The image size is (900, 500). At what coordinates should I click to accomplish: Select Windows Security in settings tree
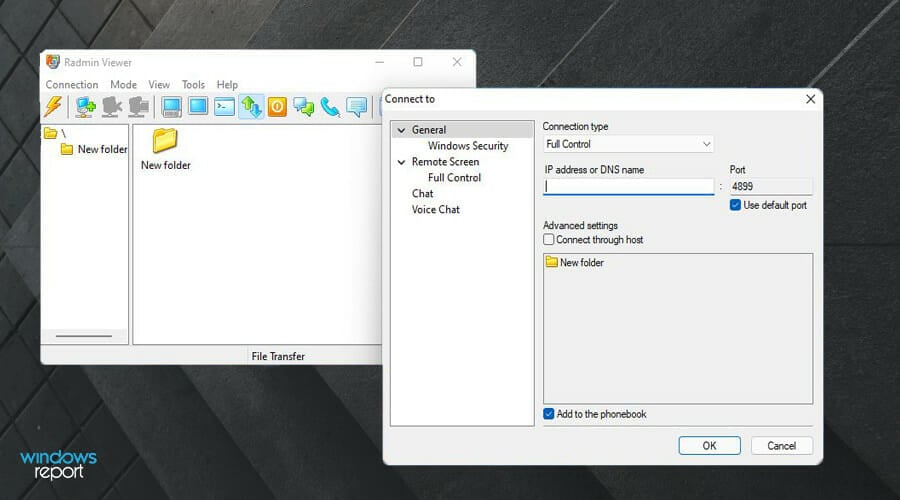pos(468,146)
